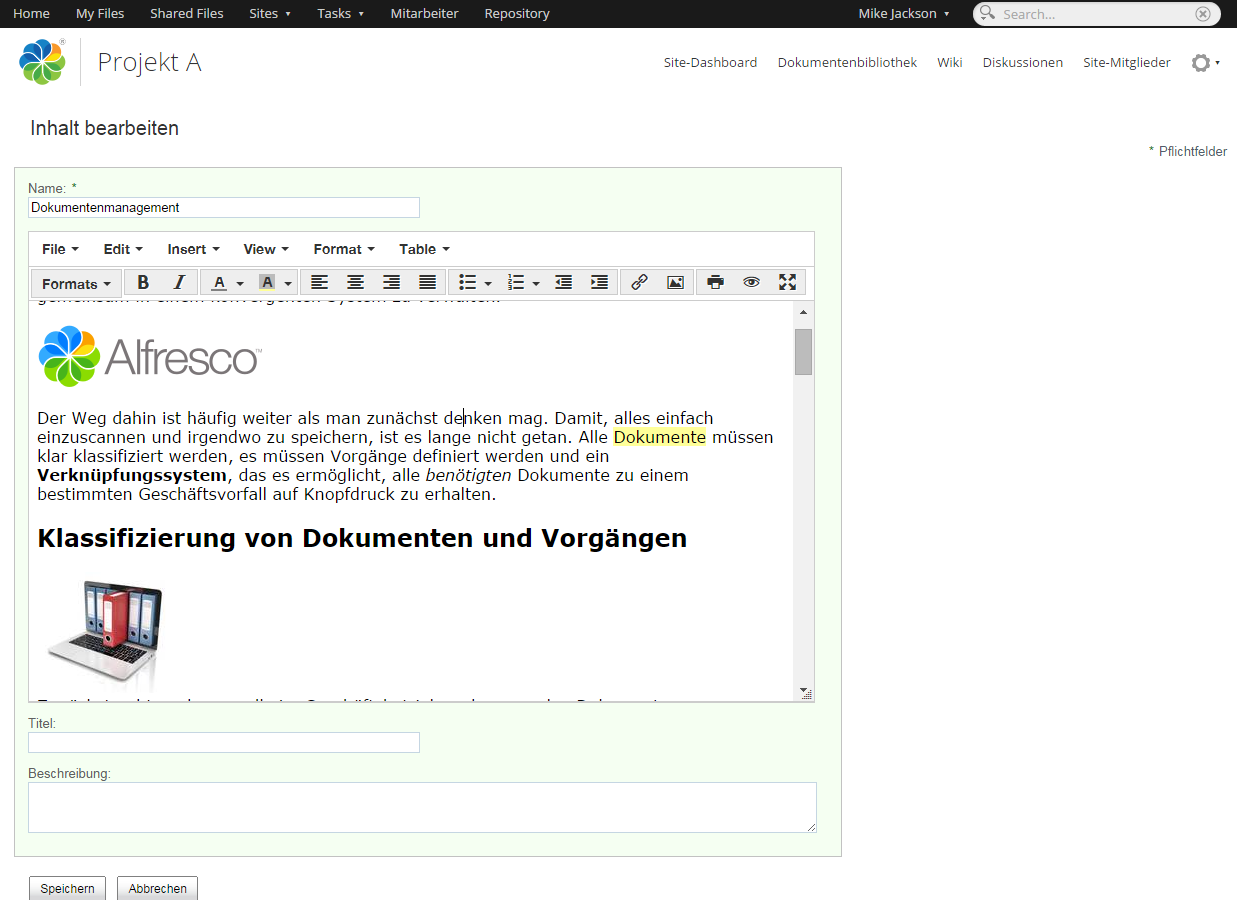Screen dimensions: 1237x900
Task: Center align the text
Action: pos(355,283)
